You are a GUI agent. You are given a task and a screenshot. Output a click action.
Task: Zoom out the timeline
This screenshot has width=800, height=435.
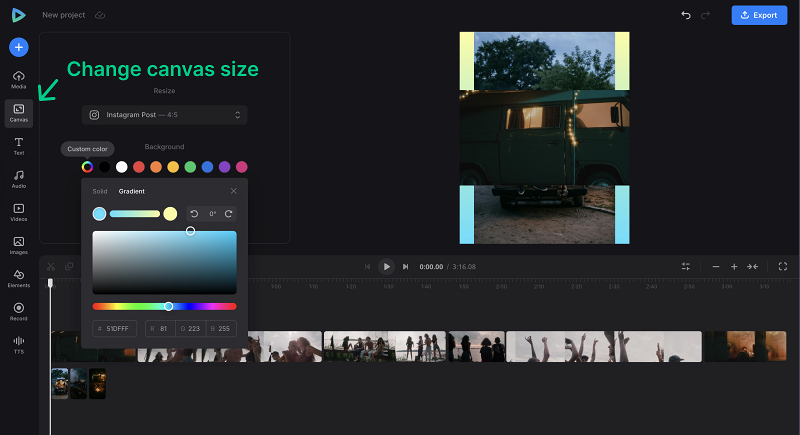(716, 267)
